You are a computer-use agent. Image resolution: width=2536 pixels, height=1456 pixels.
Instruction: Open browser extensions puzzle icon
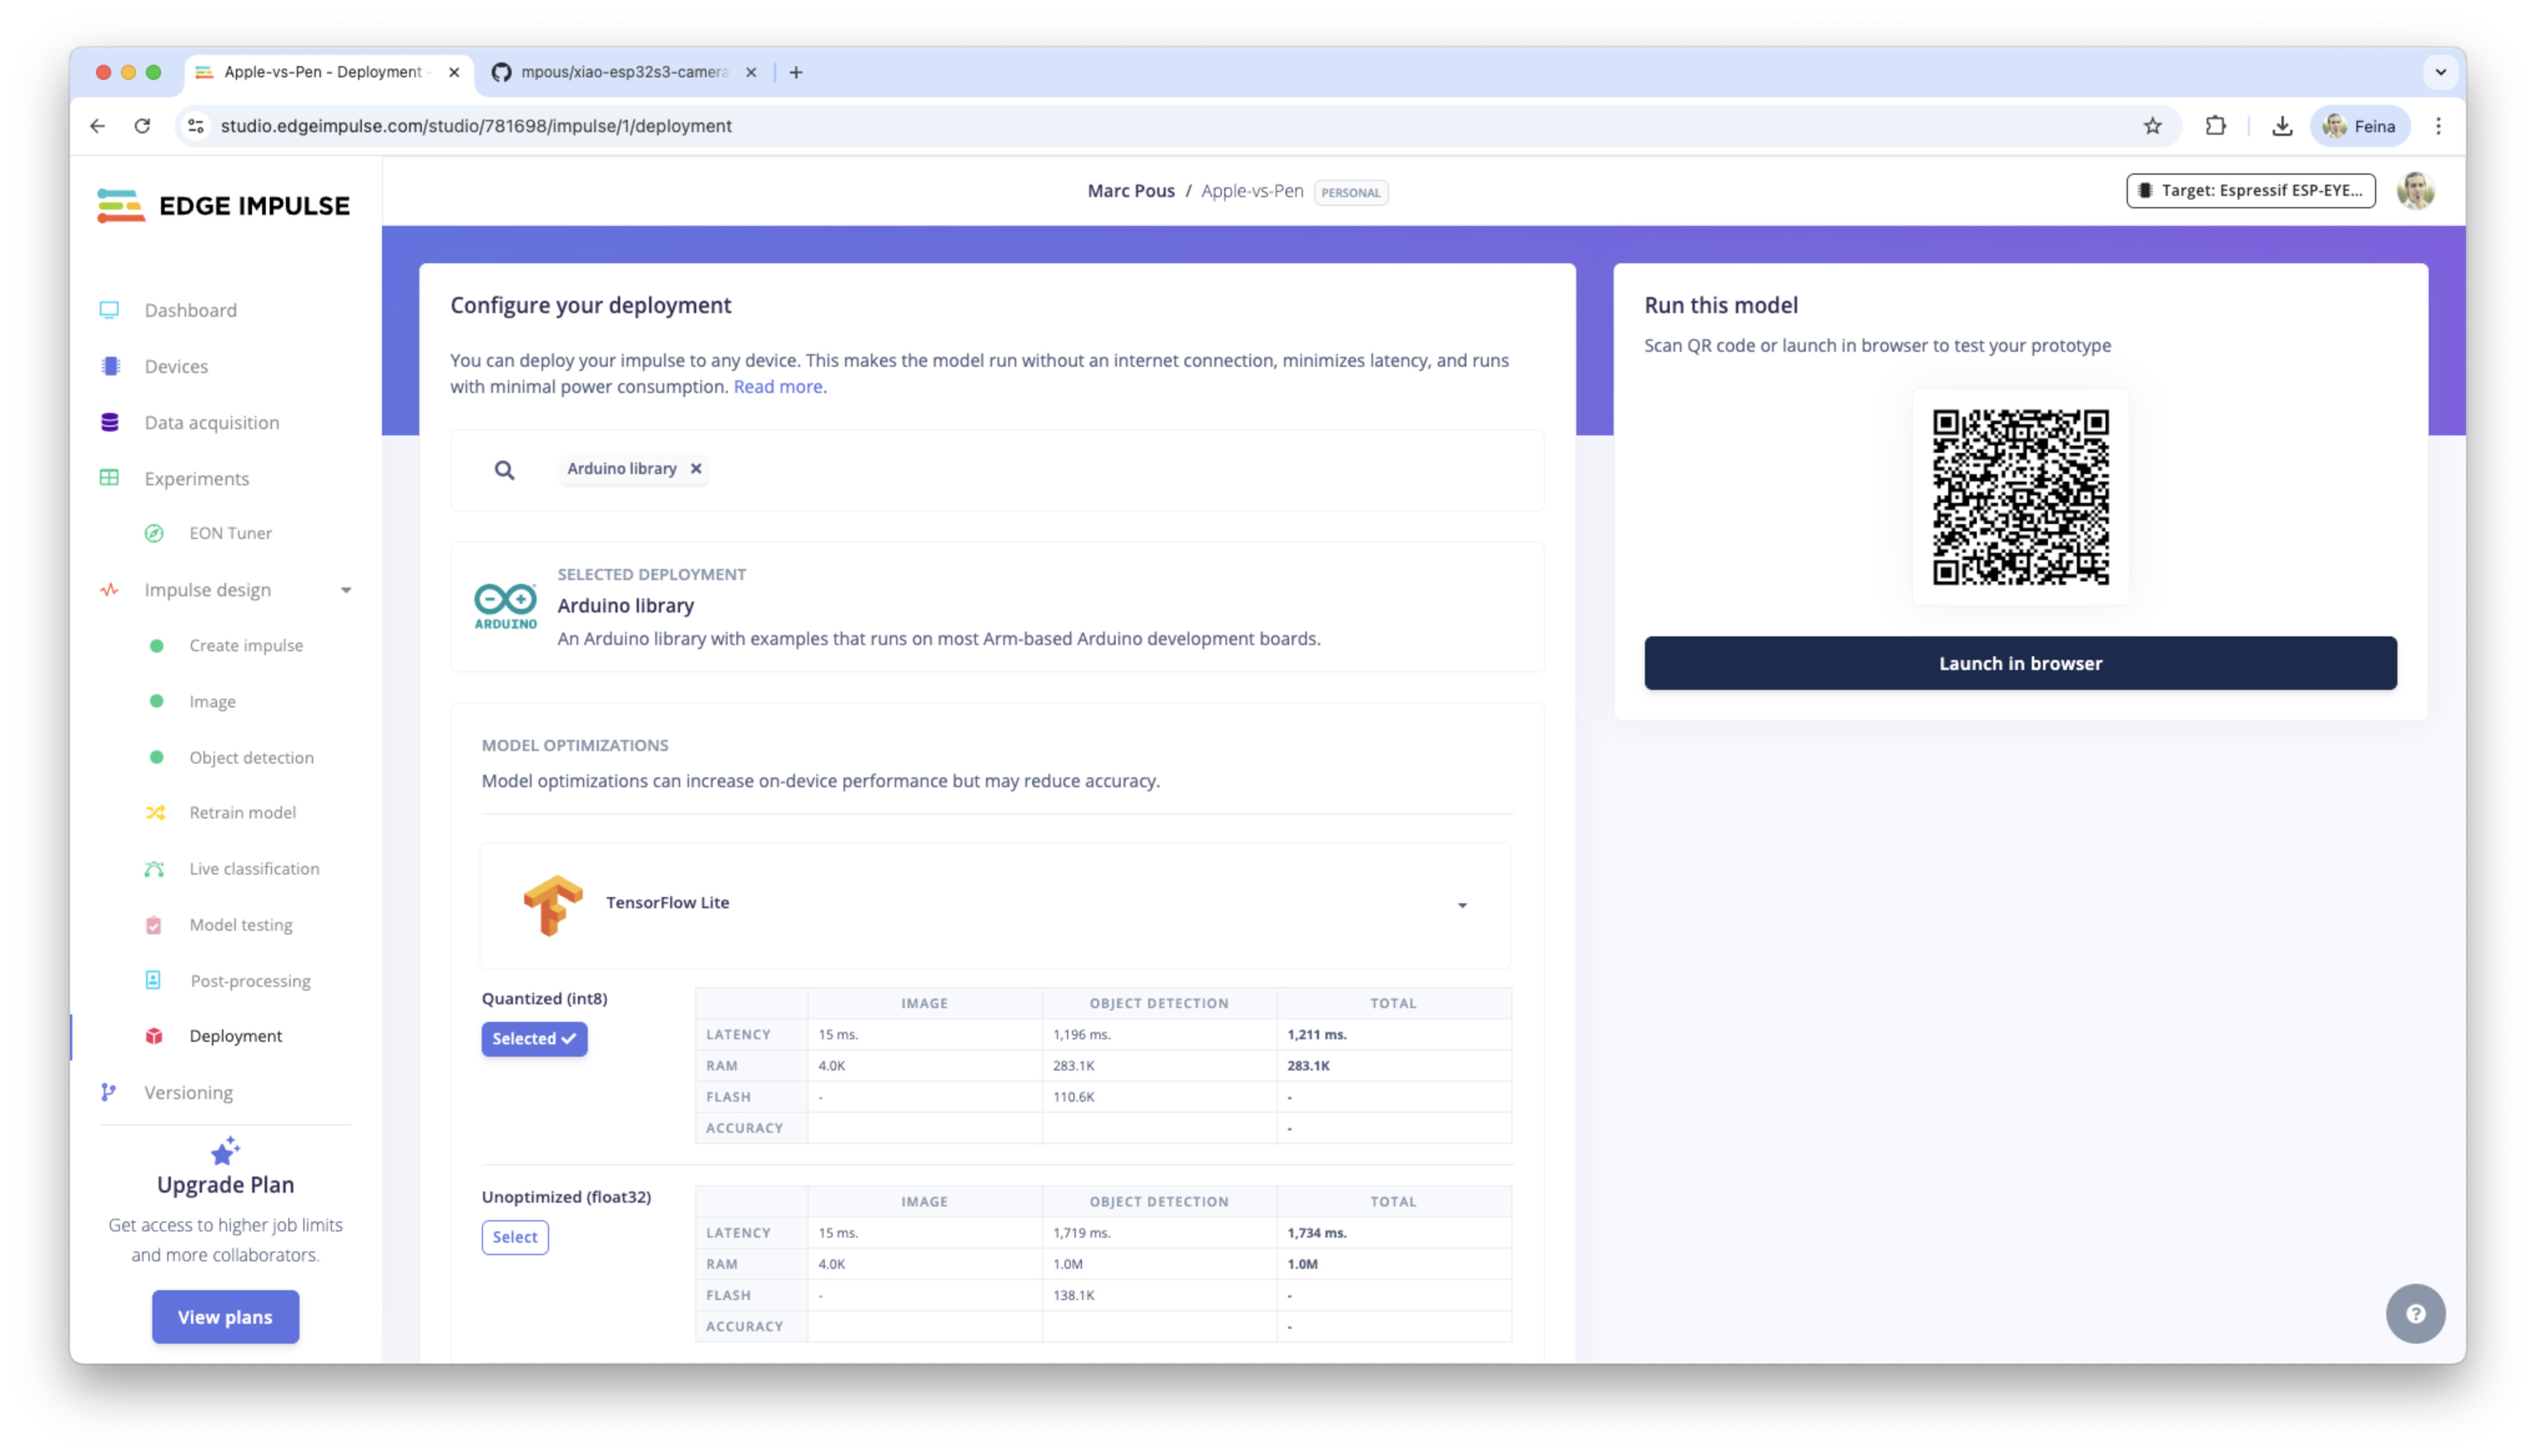pos(2215,126)
